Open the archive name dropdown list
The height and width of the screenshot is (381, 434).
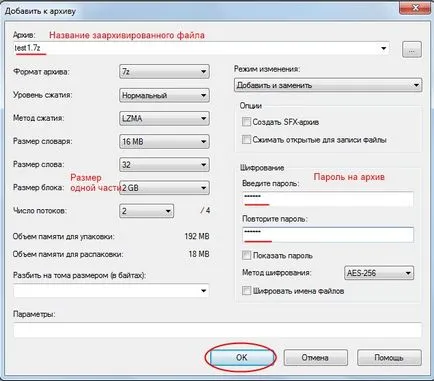[x=384, y=49]
